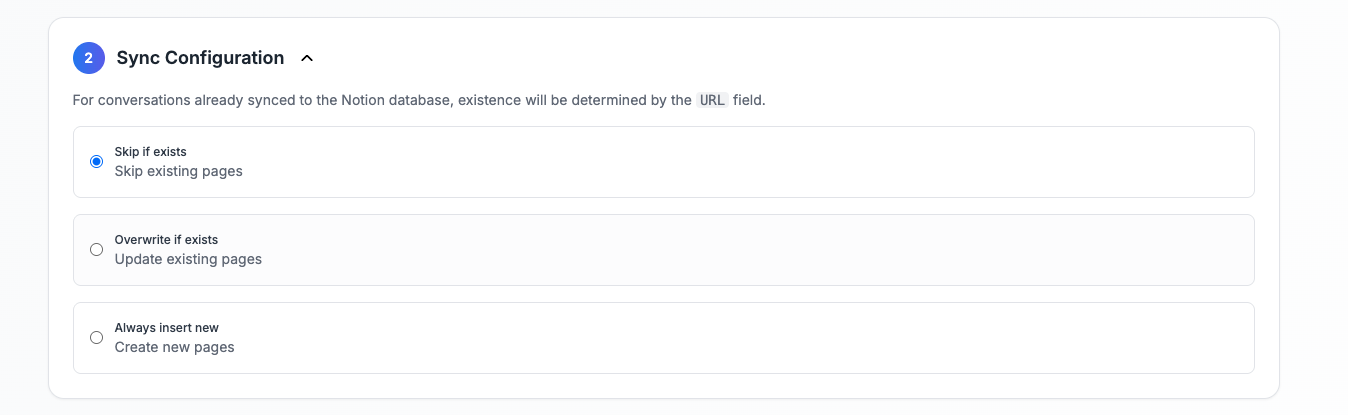1348x415 pixels.
Task: Click the "Skip if exists" label text
Action: (151, 152)
